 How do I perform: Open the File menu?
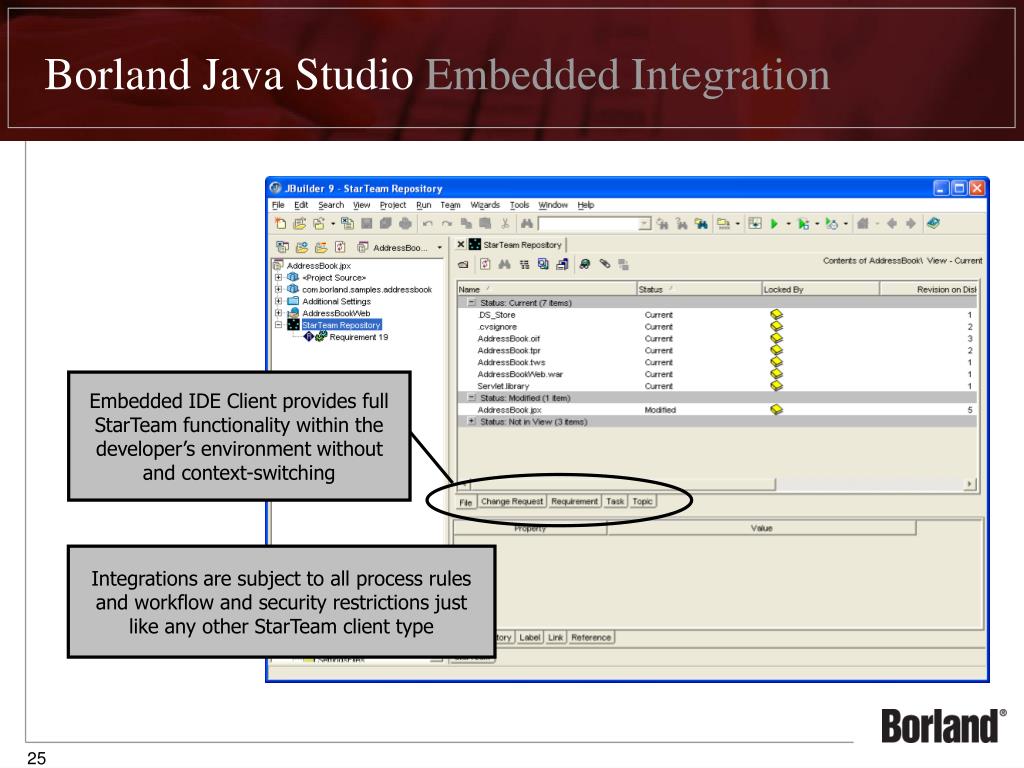[x=278, y=204]
